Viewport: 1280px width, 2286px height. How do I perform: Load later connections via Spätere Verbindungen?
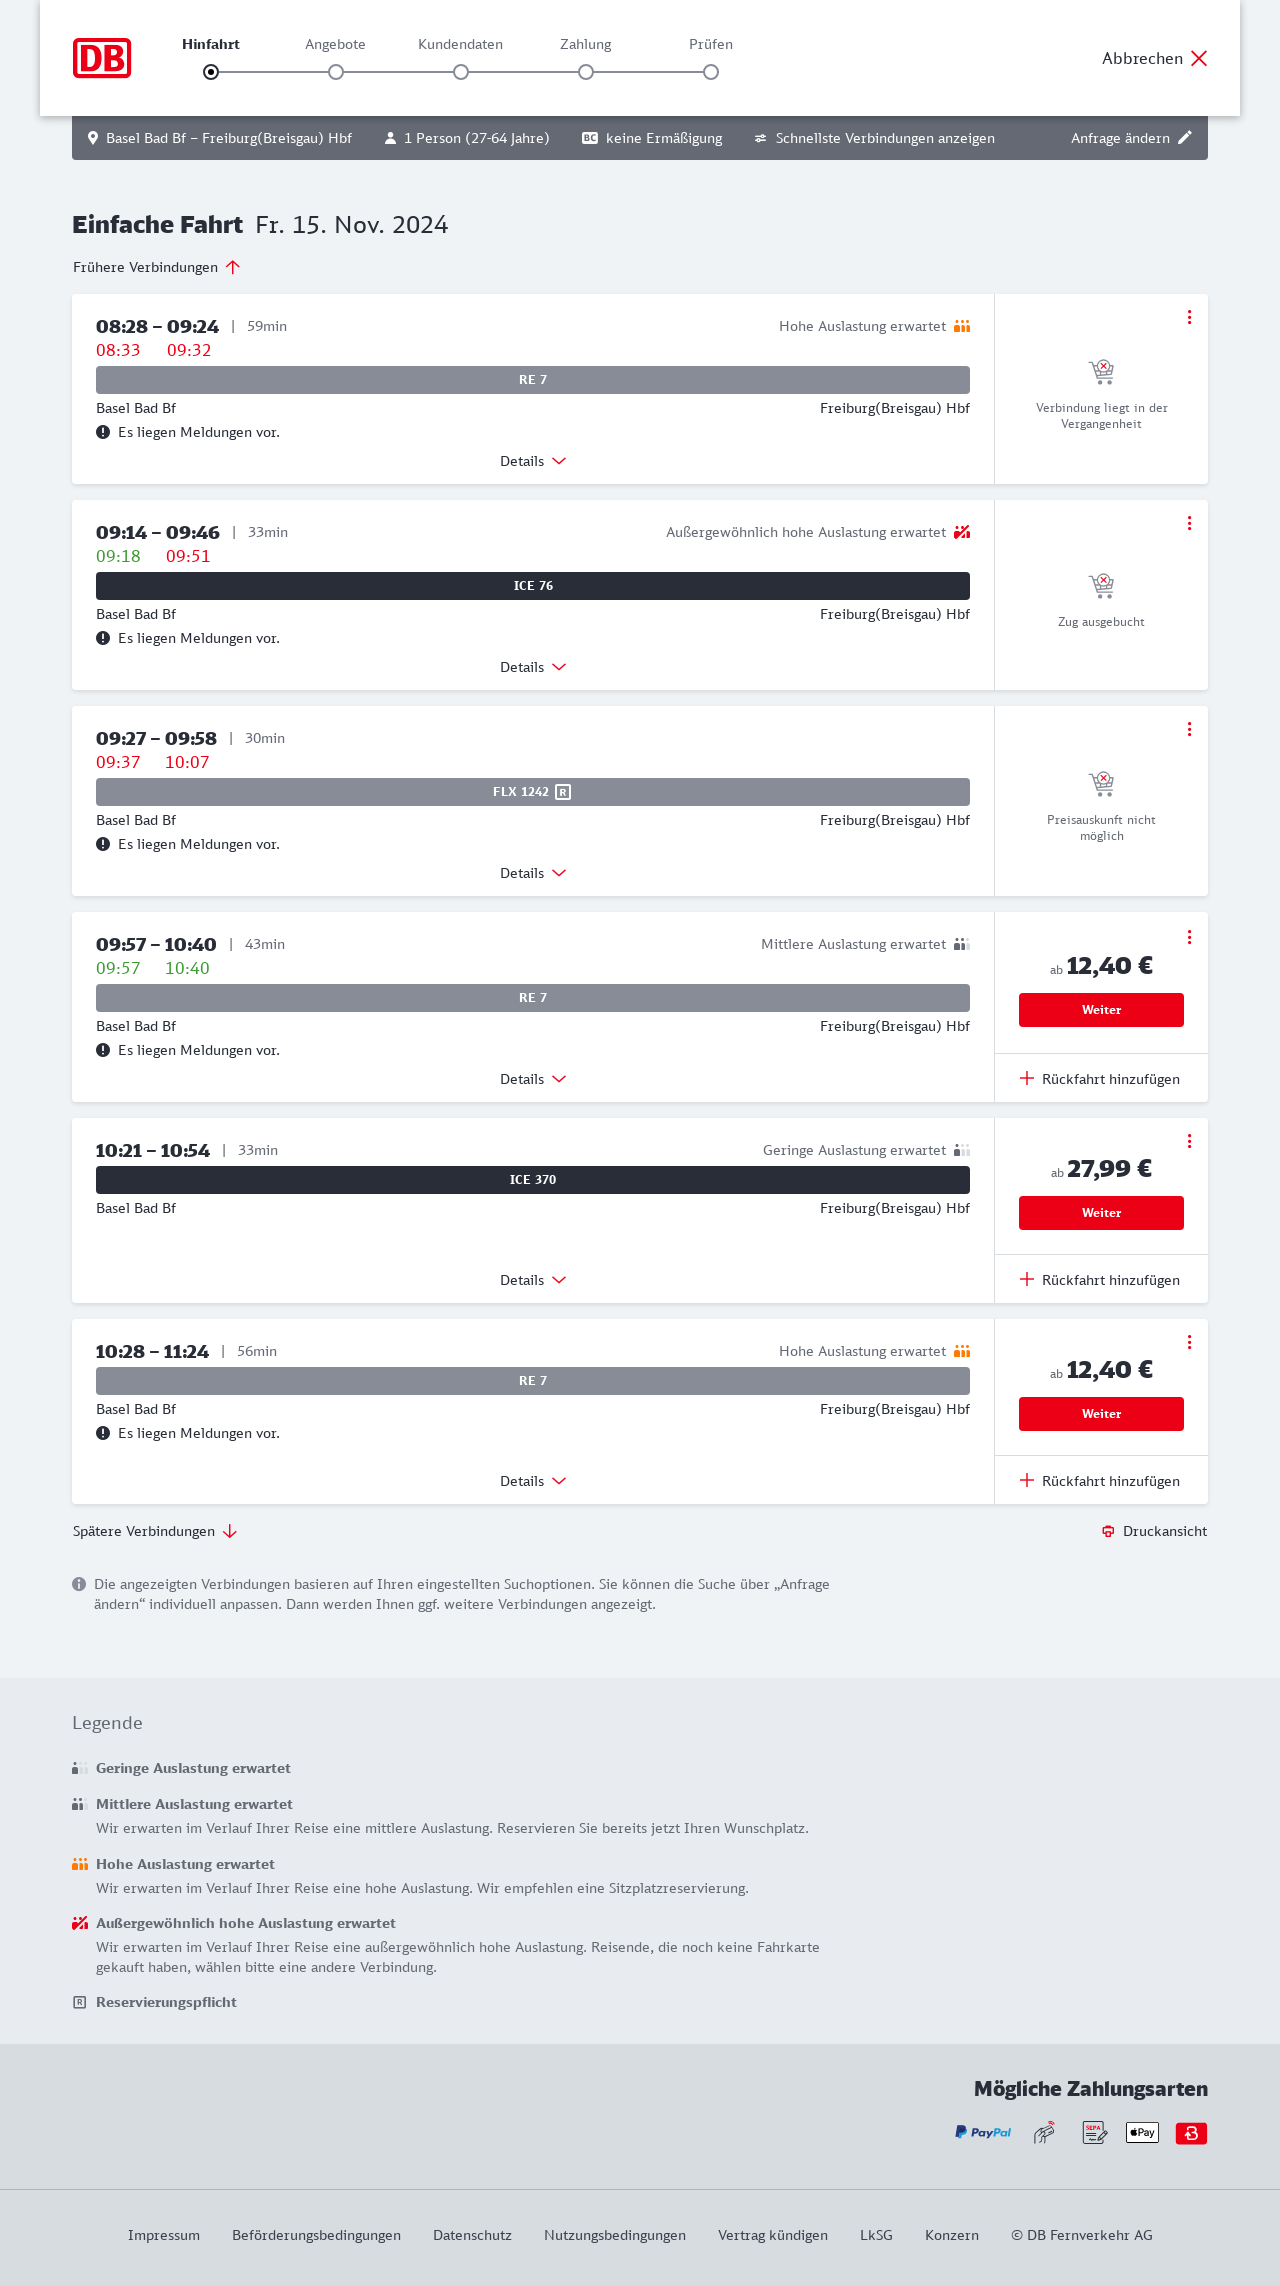(x=155, y=1531)
